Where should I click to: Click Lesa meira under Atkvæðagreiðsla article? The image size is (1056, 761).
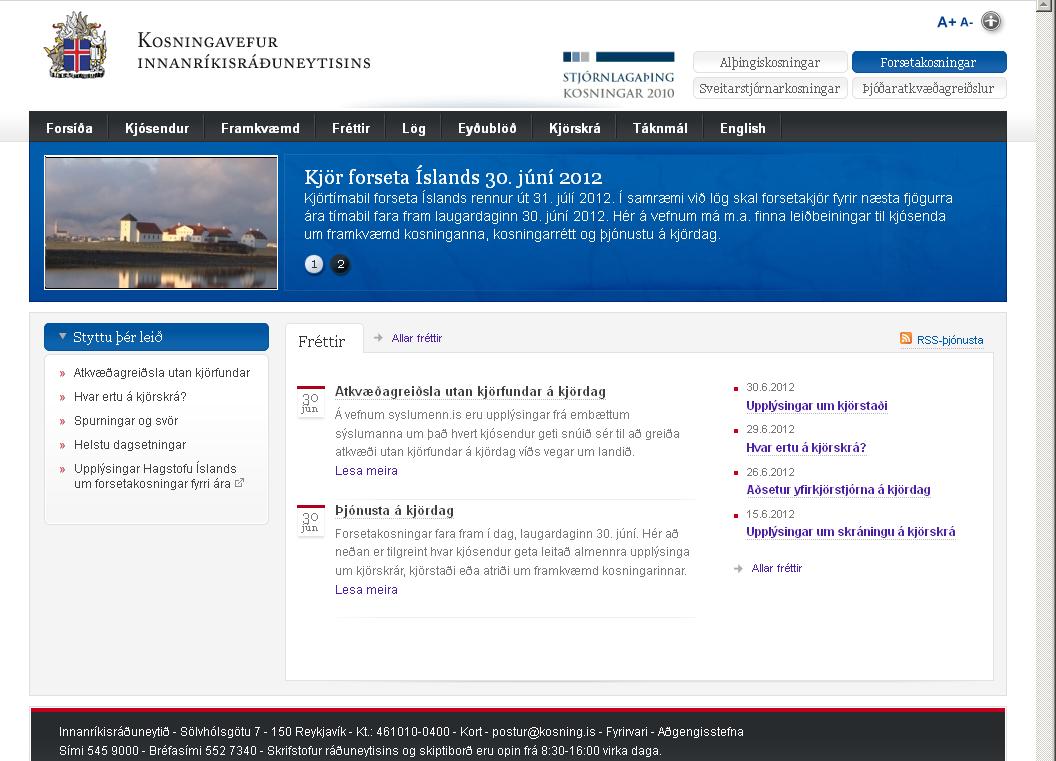(x=366, y=471)
